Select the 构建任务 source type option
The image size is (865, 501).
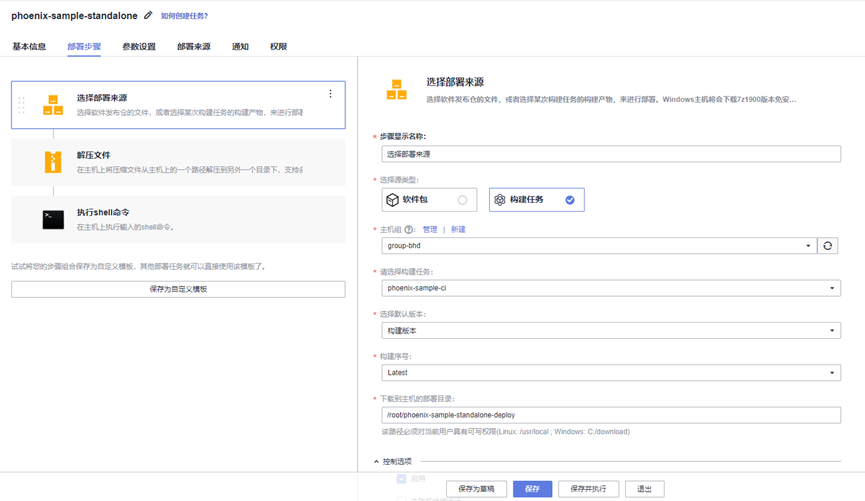point(536,200)
